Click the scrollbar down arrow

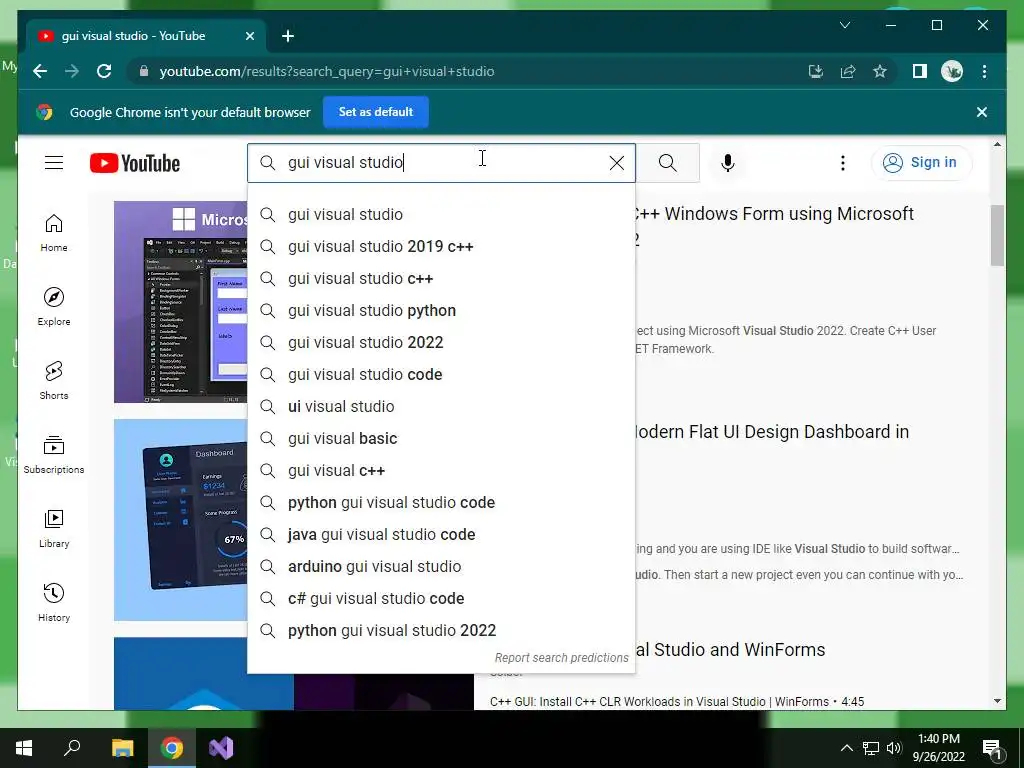tap(997, 701)
